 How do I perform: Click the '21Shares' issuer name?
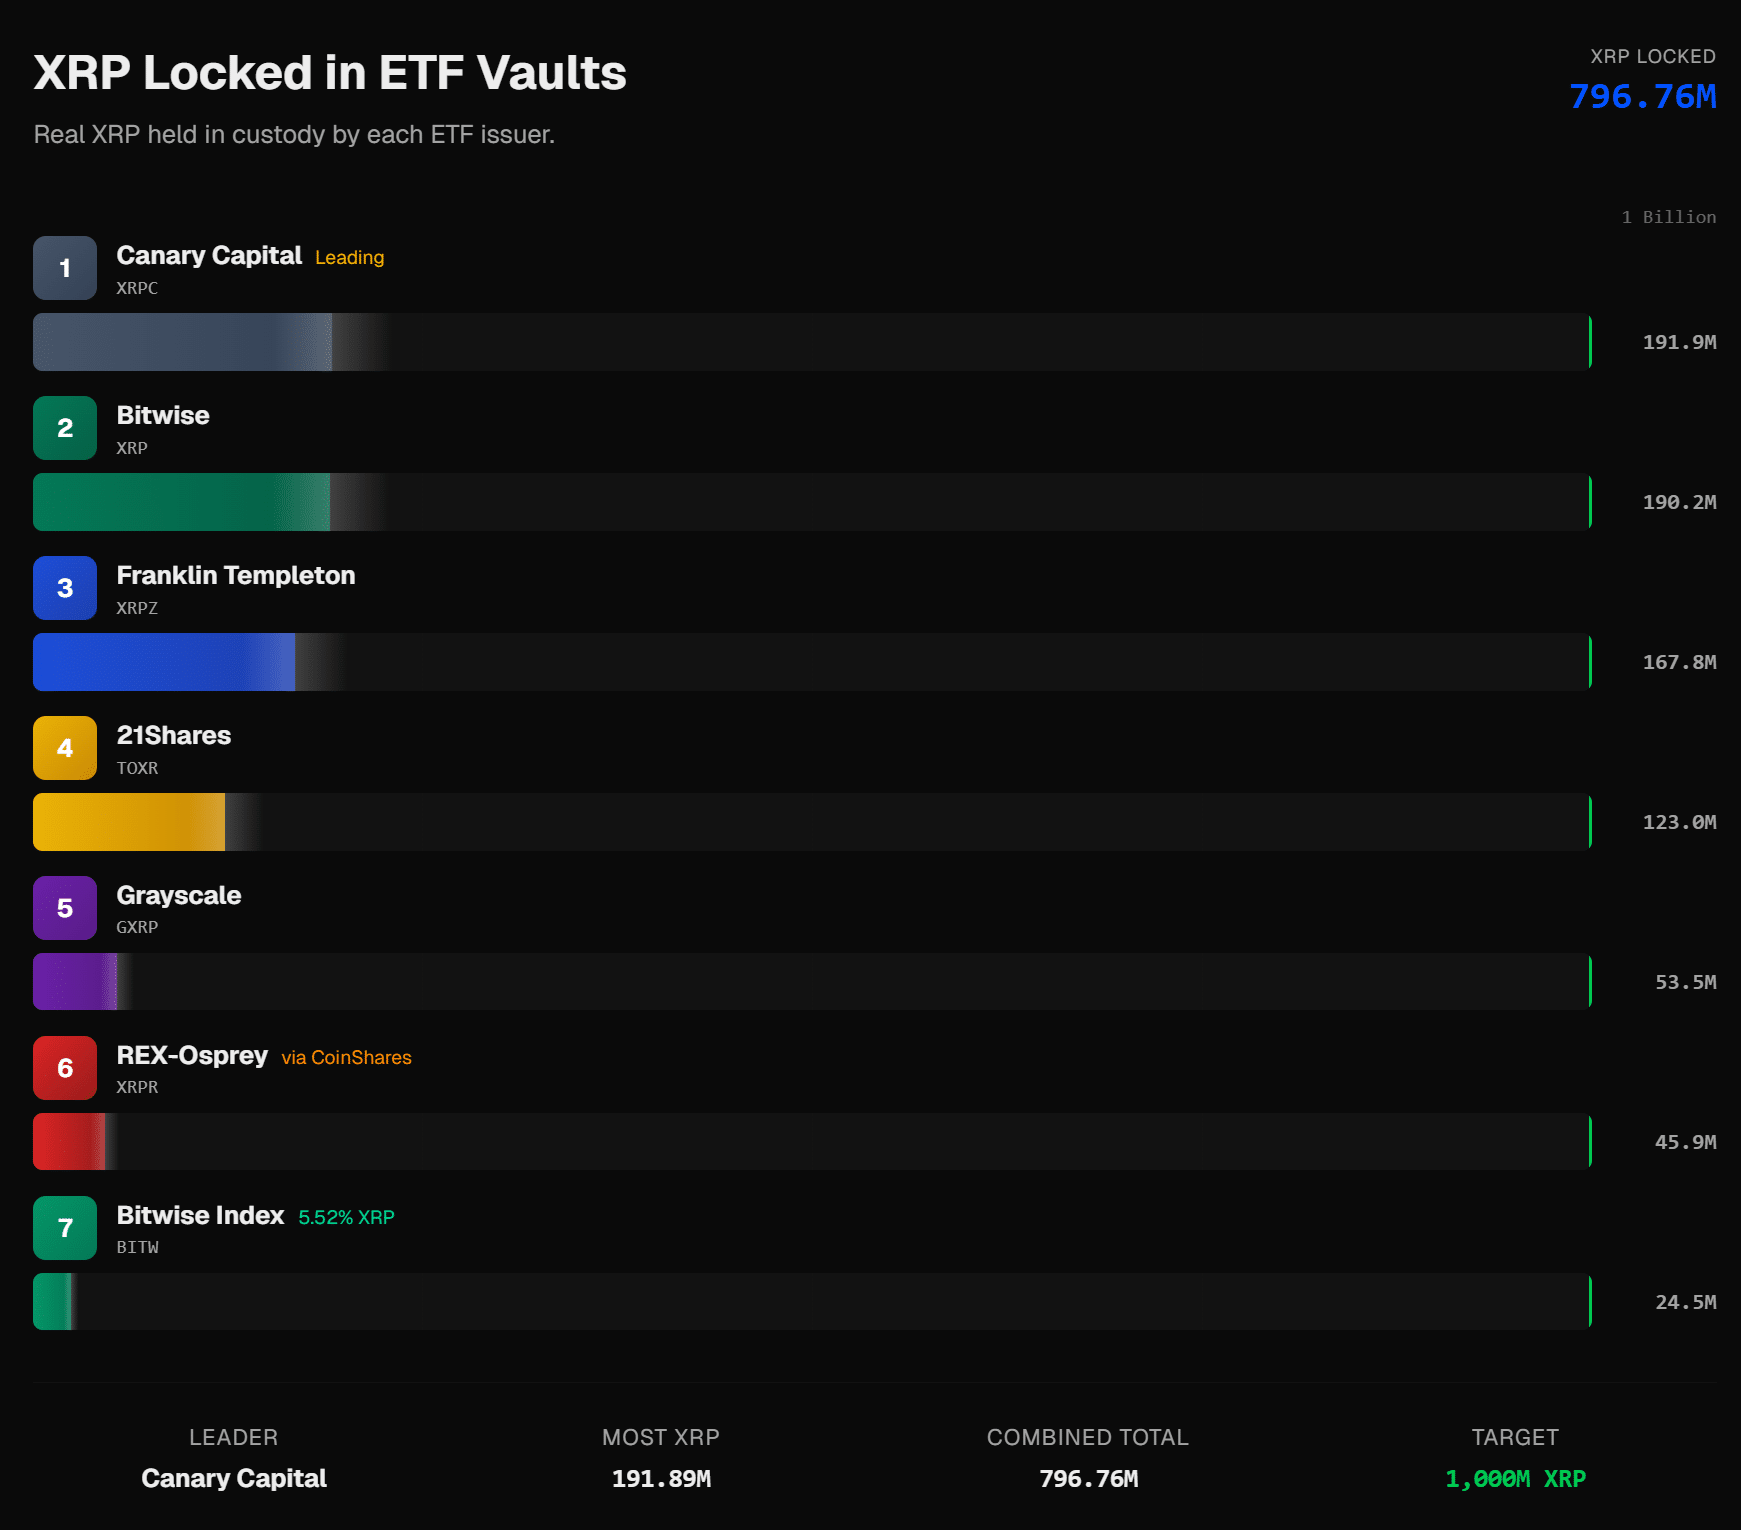pyautogui.click(x=174, y=736)
